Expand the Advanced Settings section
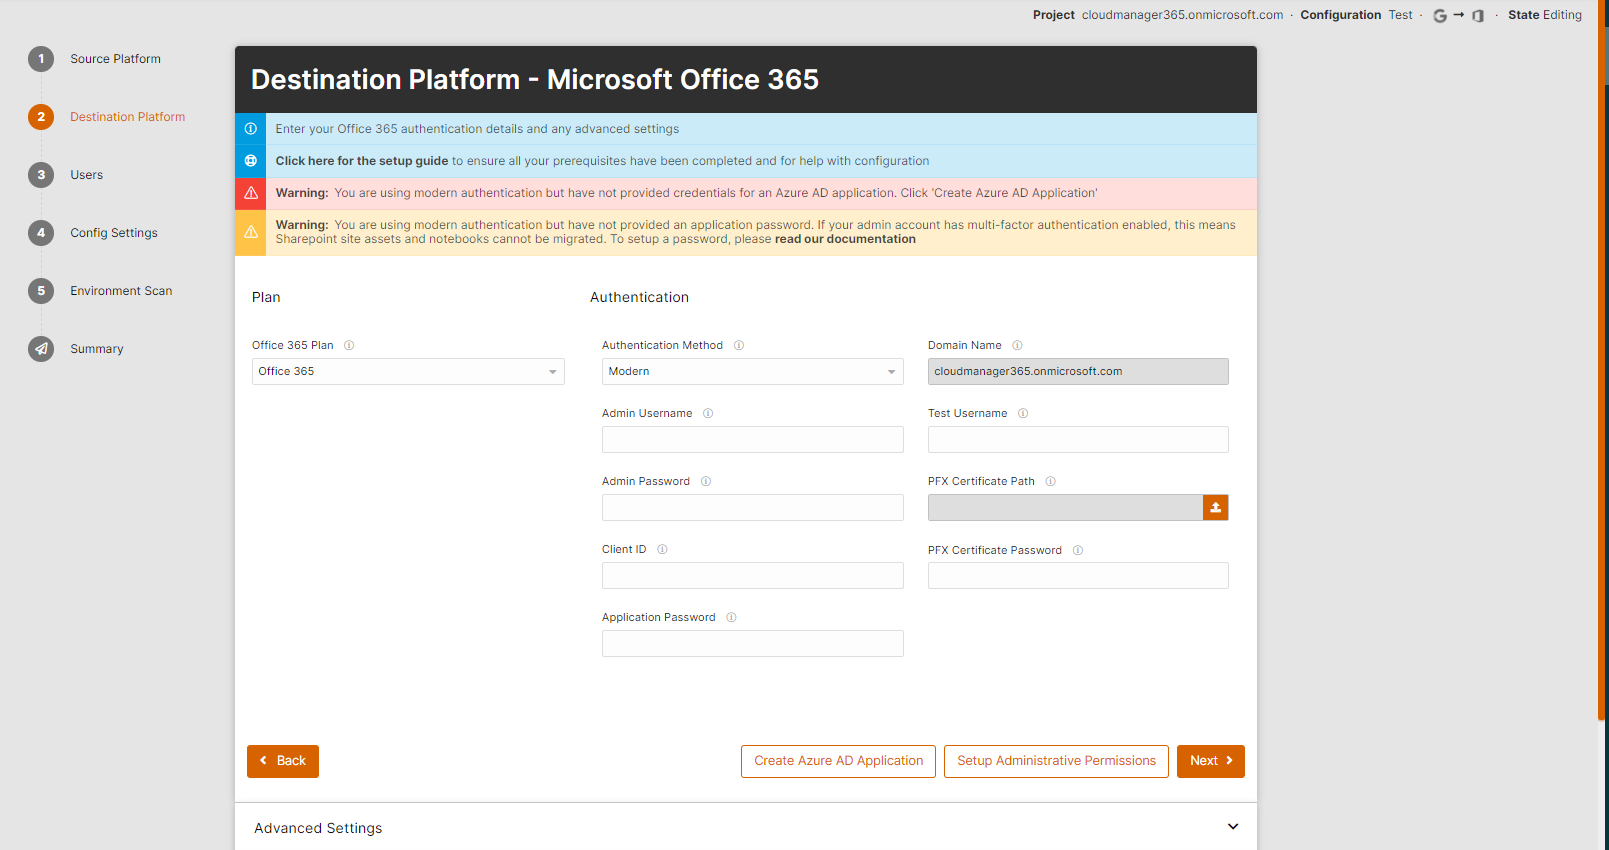 coord(746,827)
